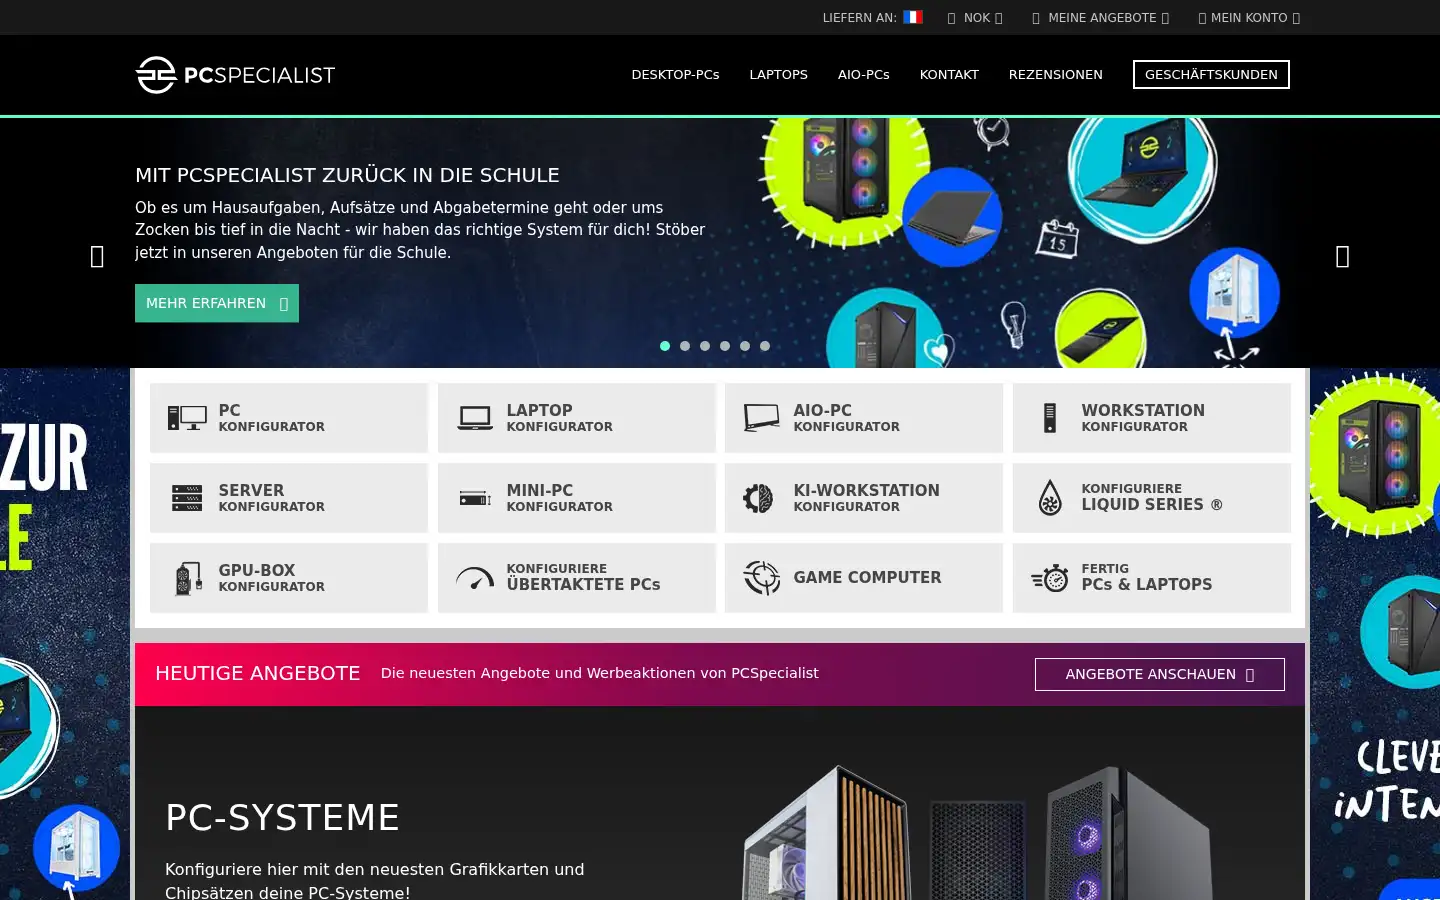Click the Mini-PC Konfigurator icon
The height and width of the screenshot is (900, 1440).
pyautogui.click(x=475, y=498)
